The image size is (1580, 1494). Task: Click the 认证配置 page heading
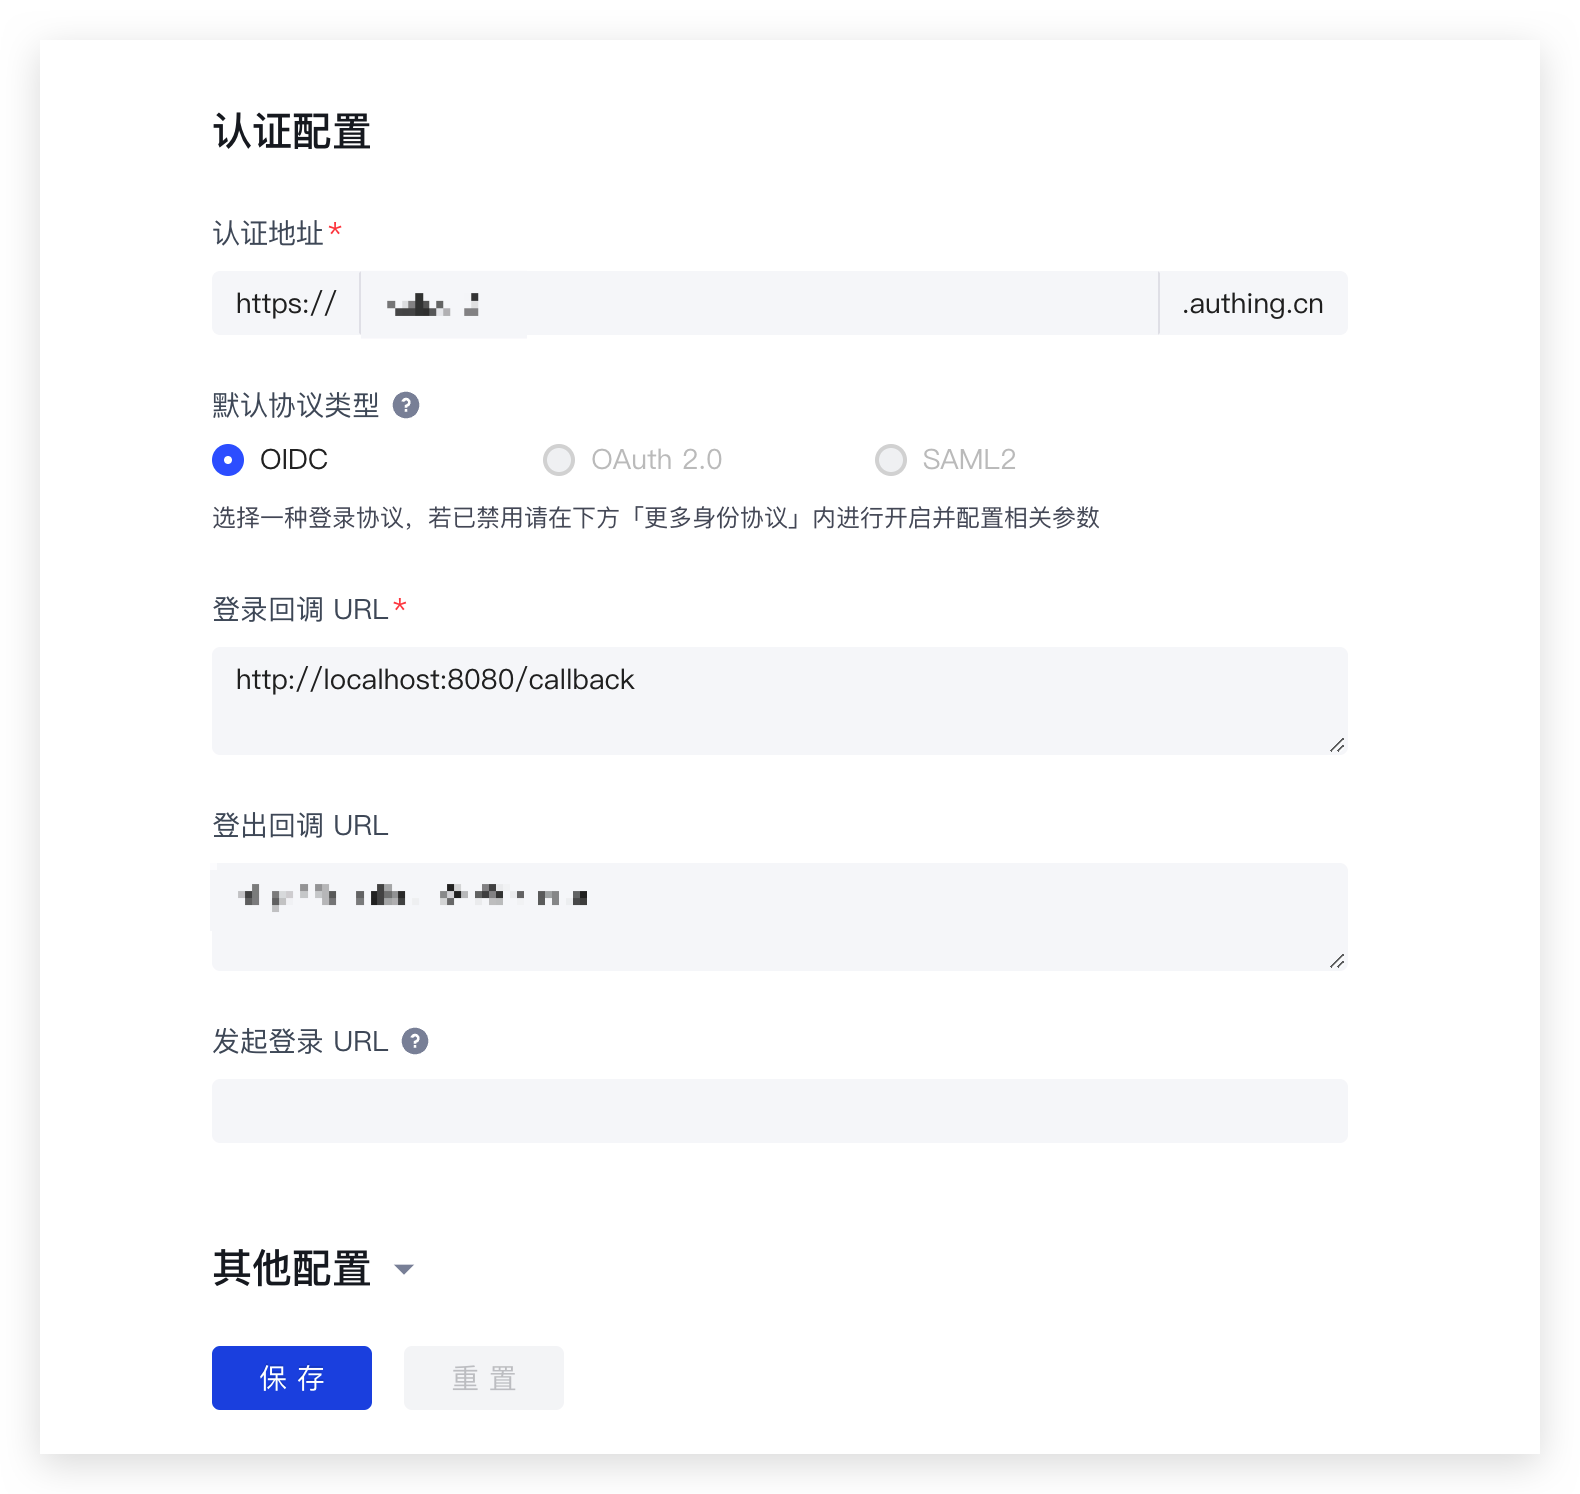click(x=292, y=132)
